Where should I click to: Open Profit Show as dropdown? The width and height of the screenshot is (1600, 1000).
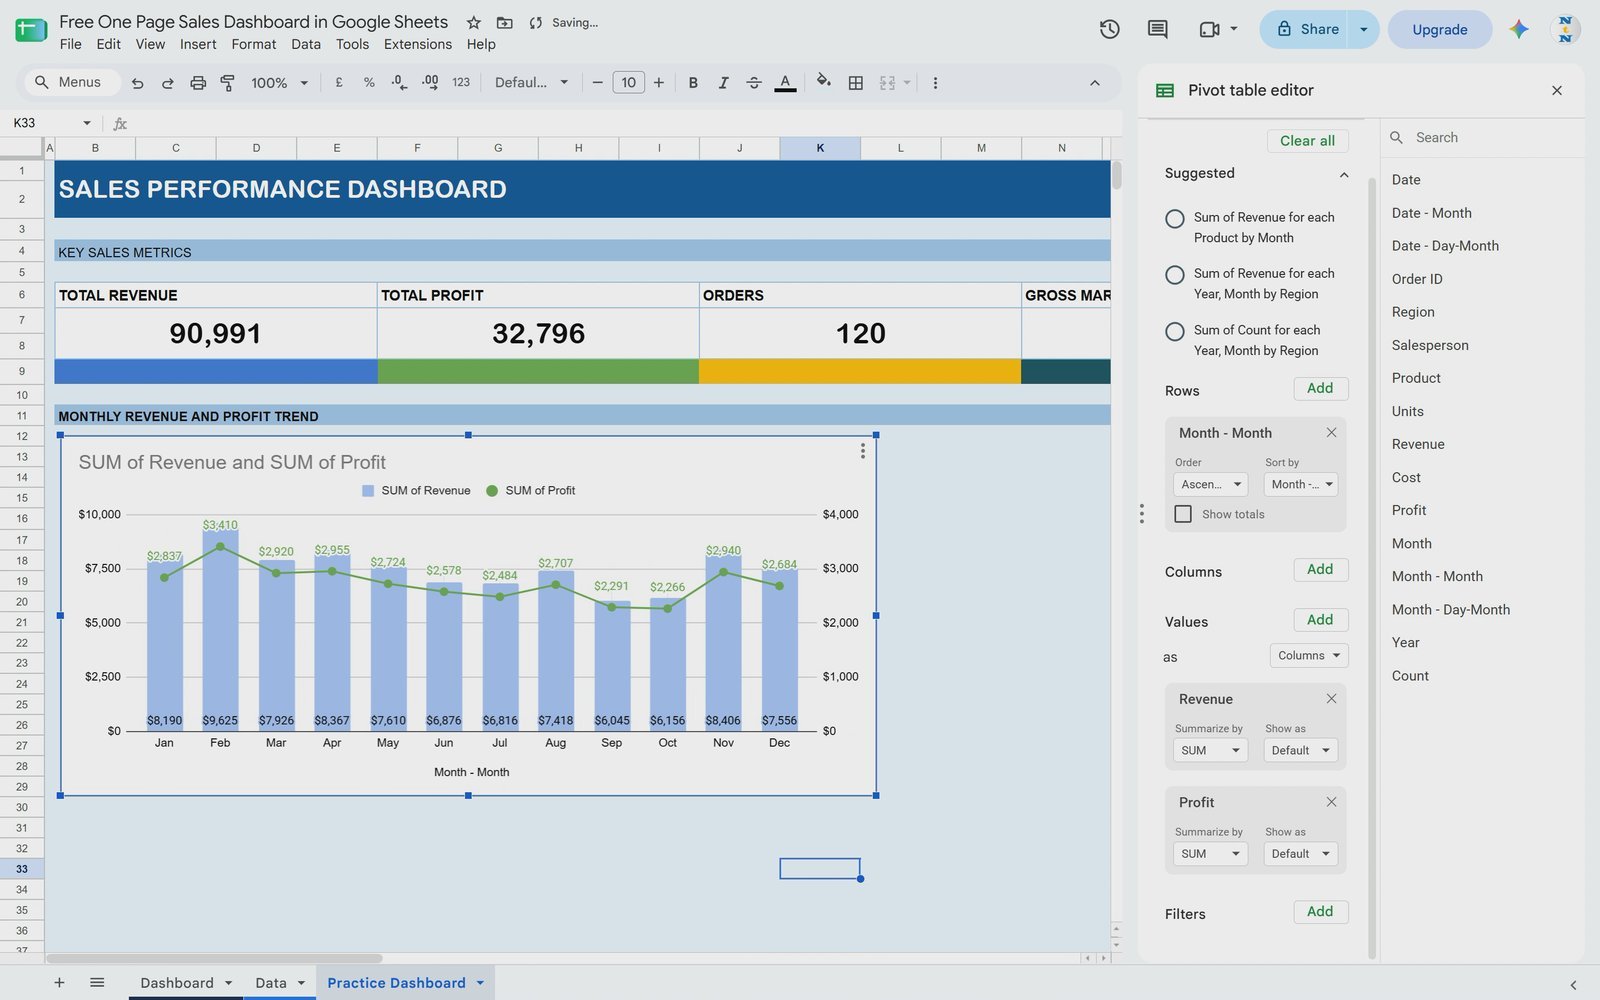(1301, 854)
